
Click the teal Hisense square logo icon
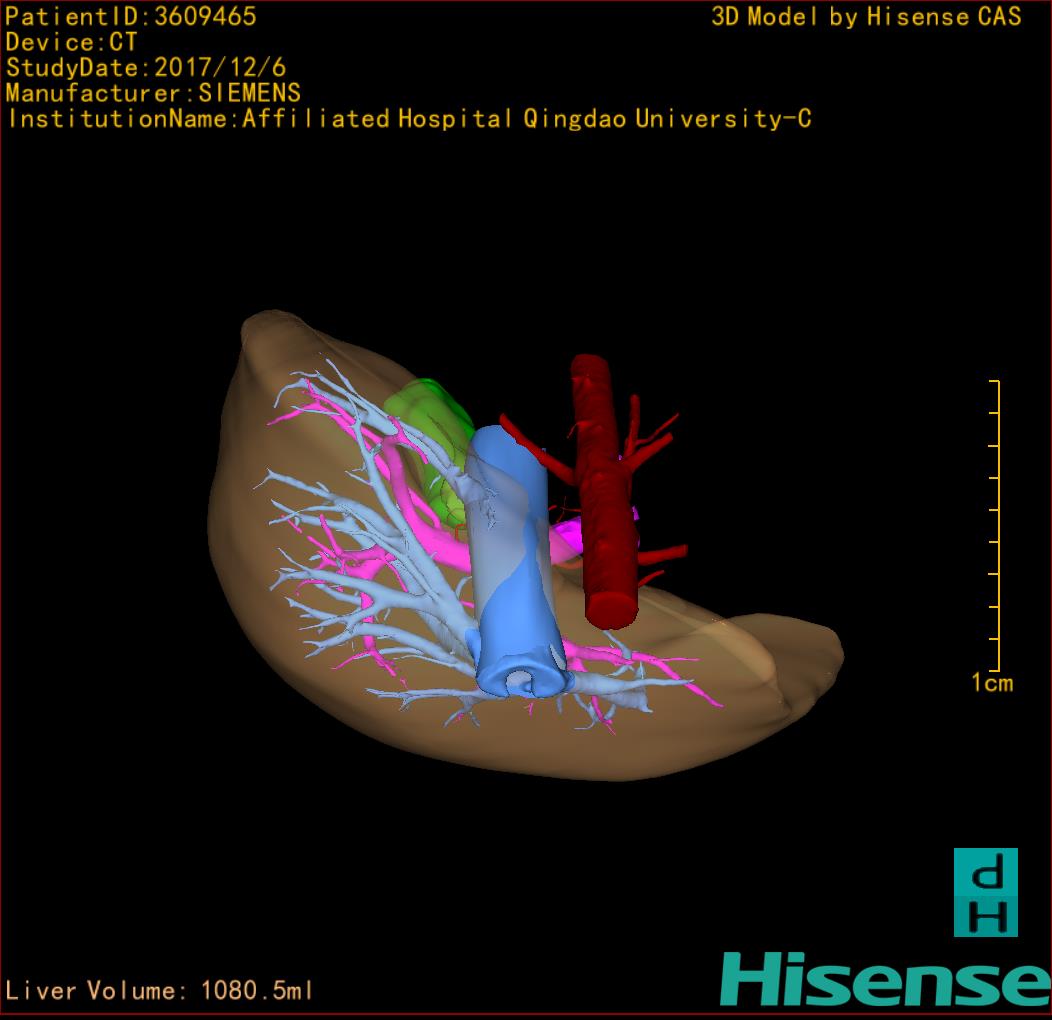[985, 892]
